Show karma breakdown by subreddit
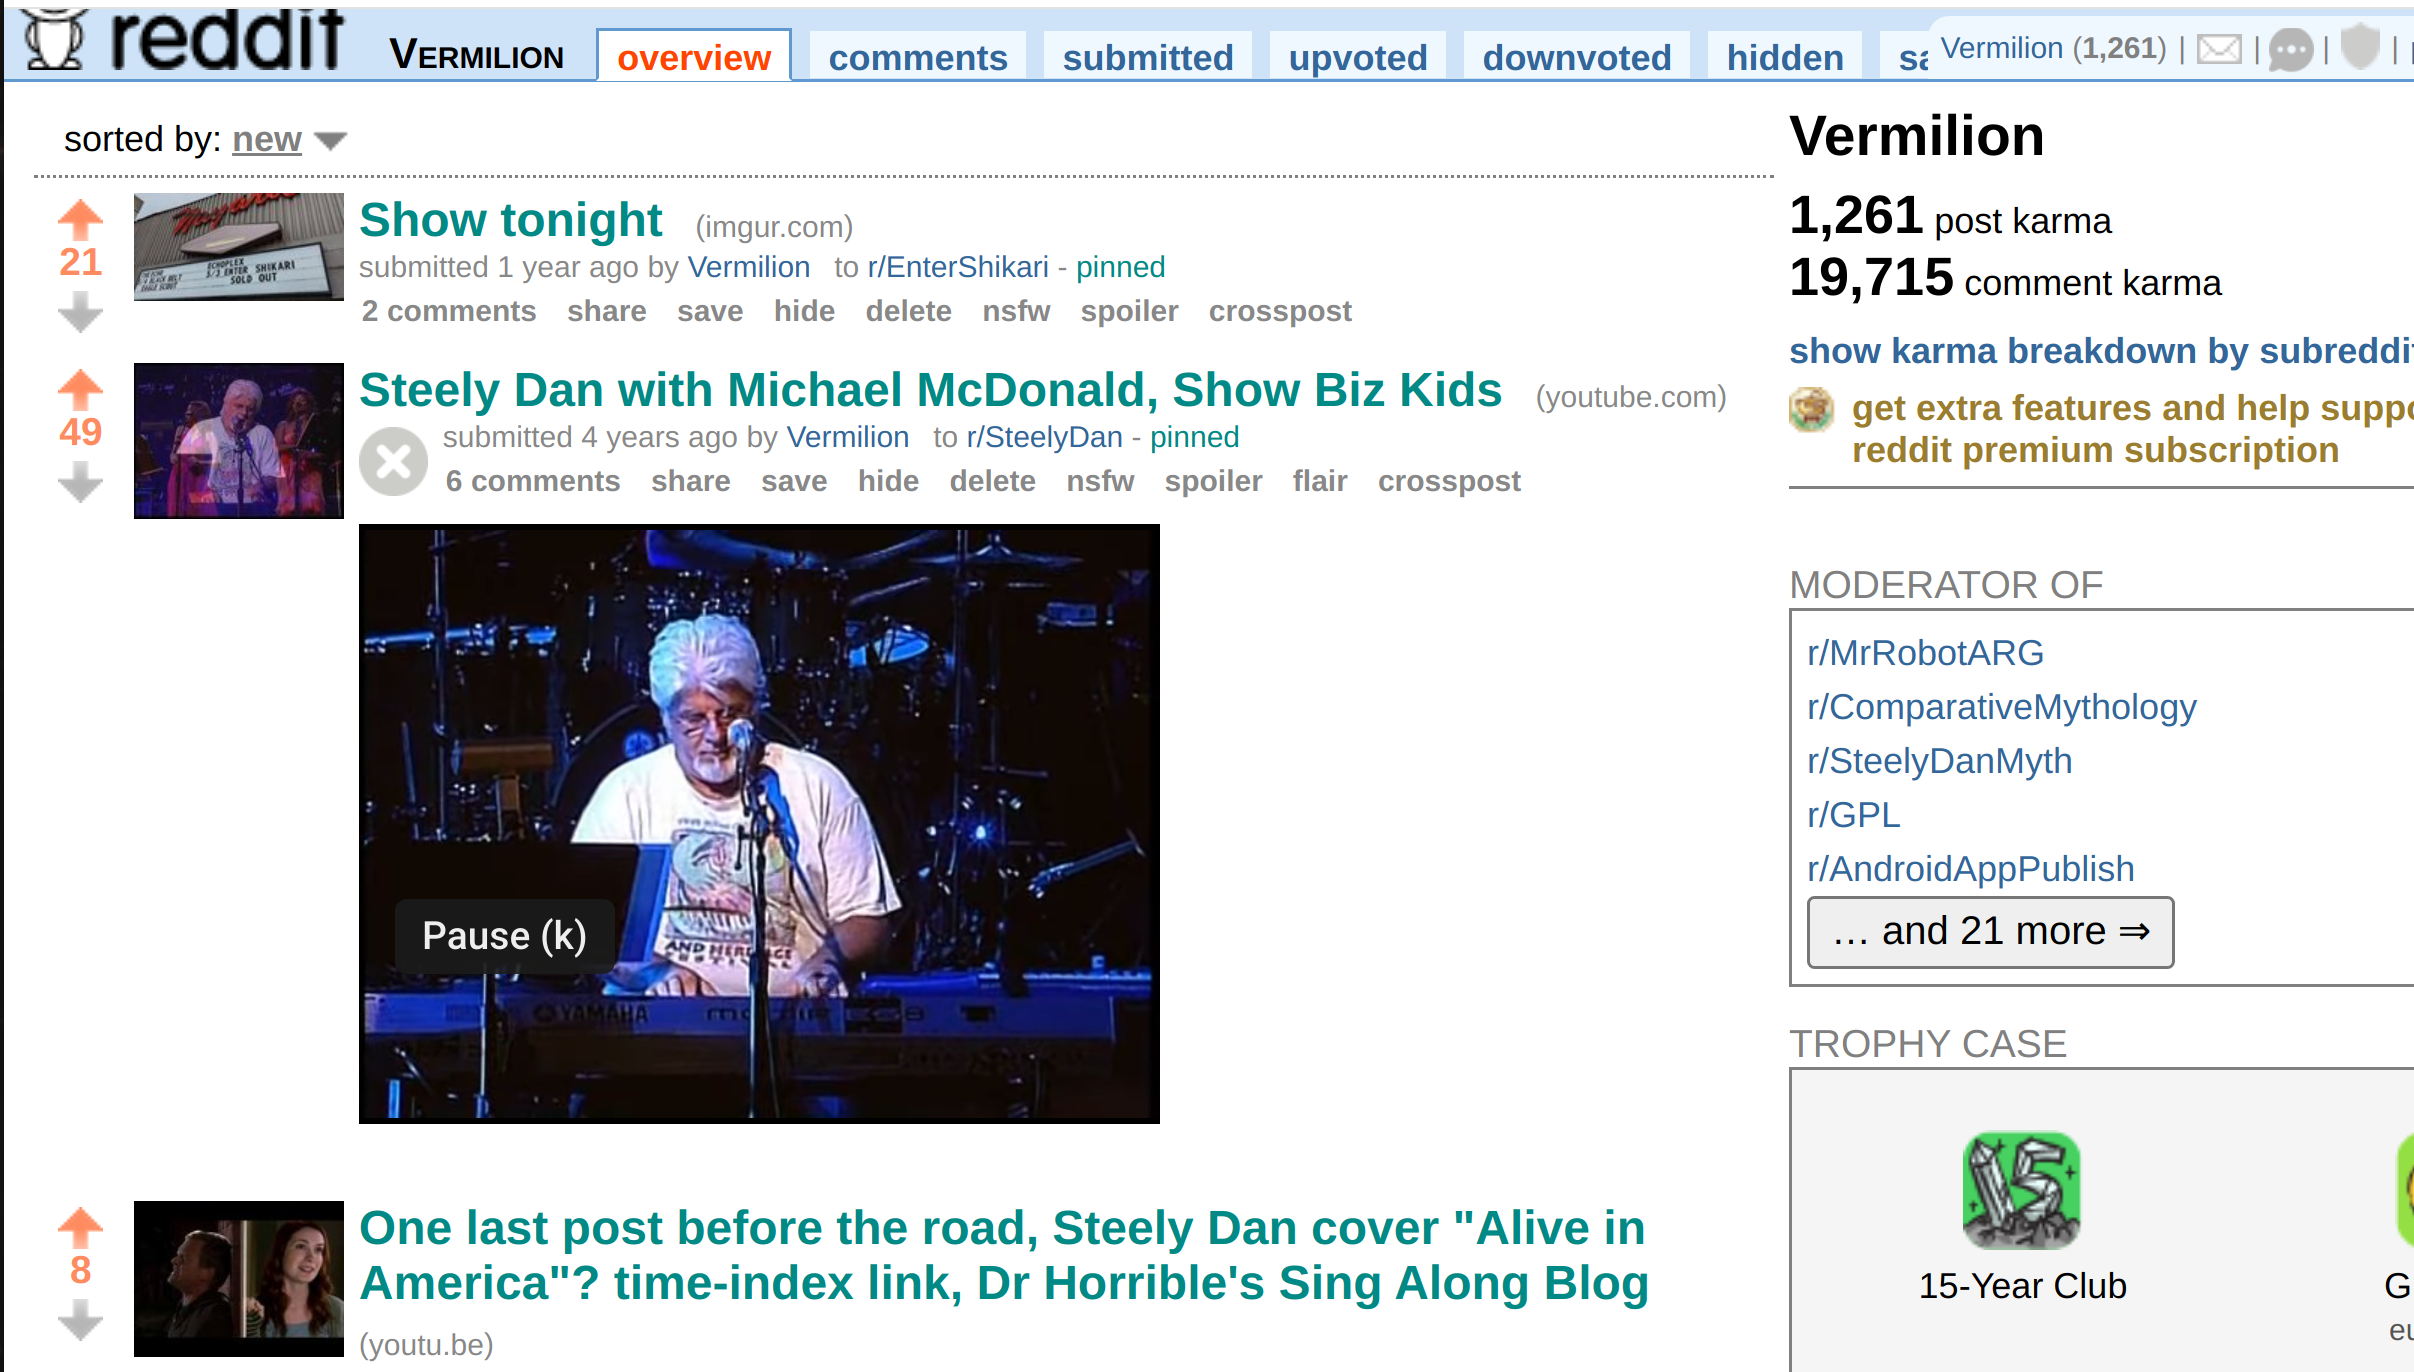Viewport: 2414px width, 1372px height. pos(2100,351)
